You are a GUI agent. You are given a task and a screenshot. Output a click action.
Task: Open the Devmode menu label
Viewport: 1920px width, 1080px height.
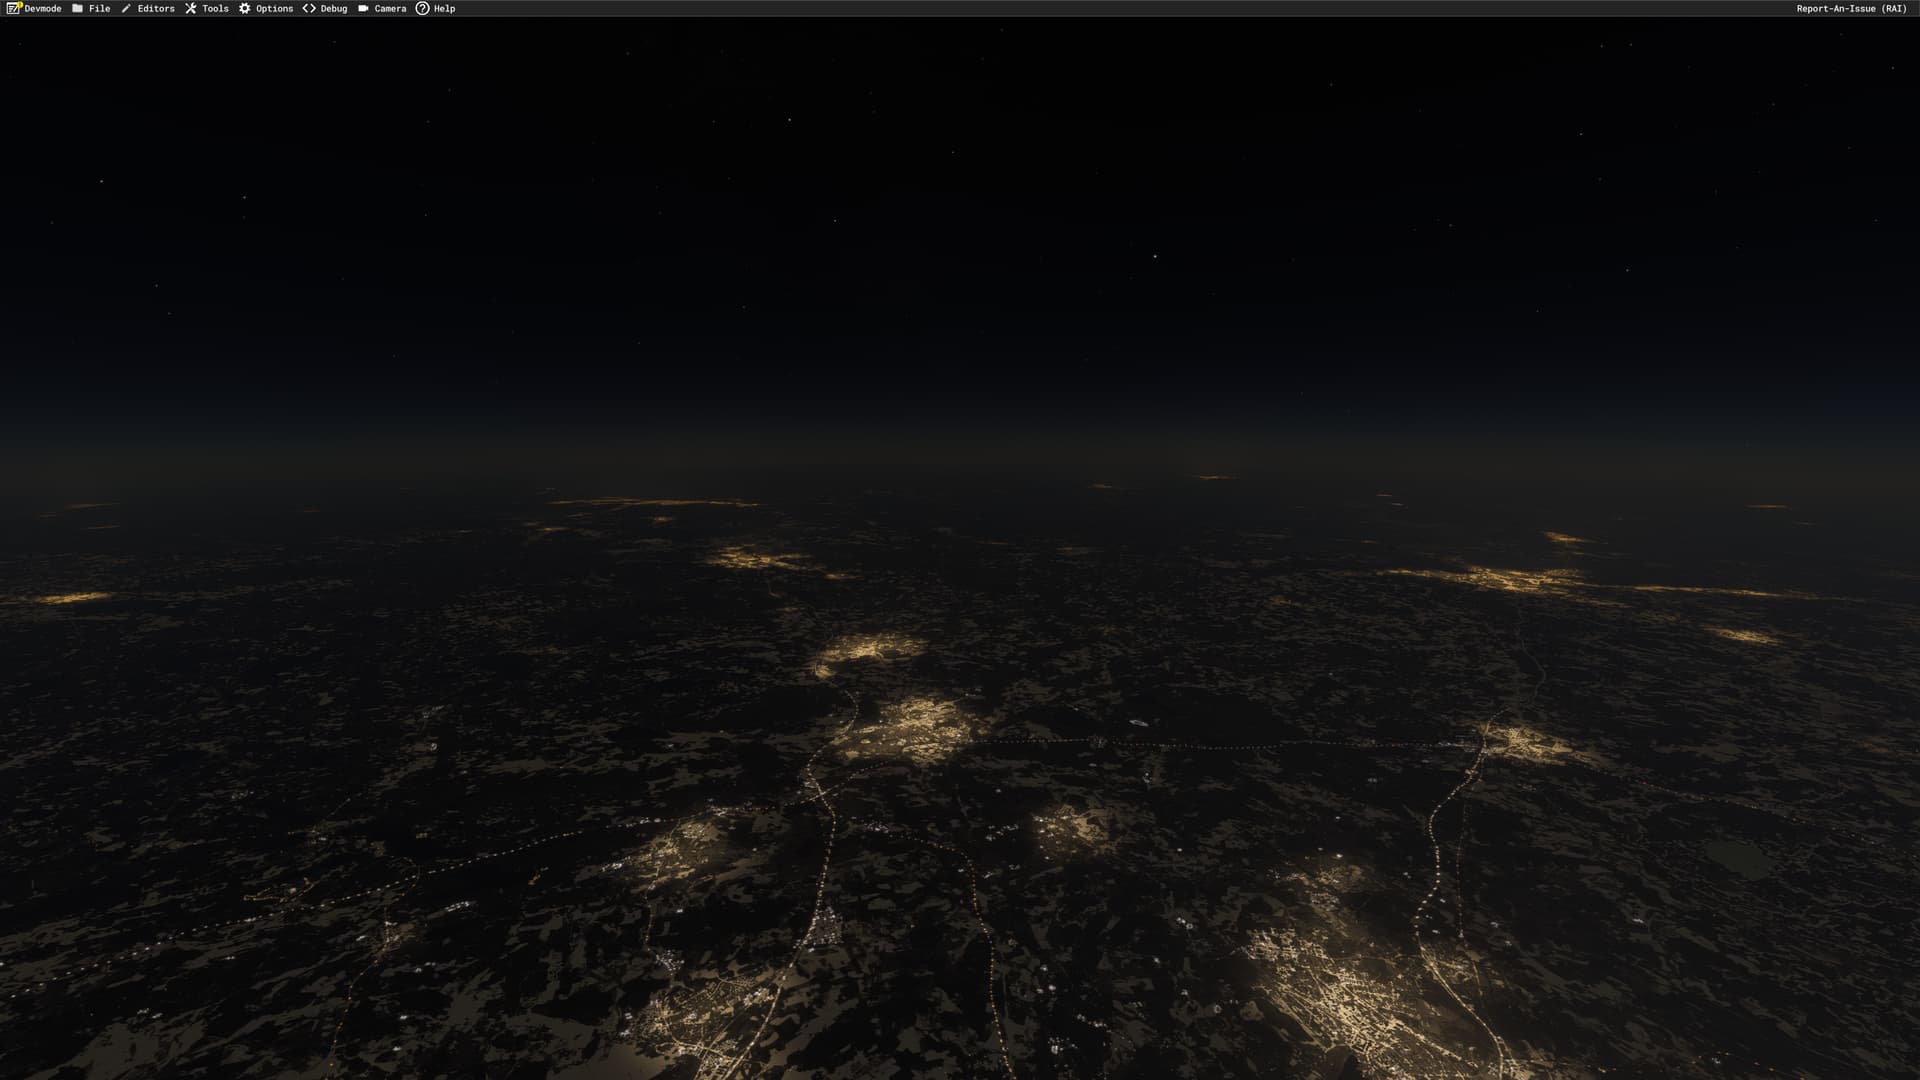(x=43, y=8)
